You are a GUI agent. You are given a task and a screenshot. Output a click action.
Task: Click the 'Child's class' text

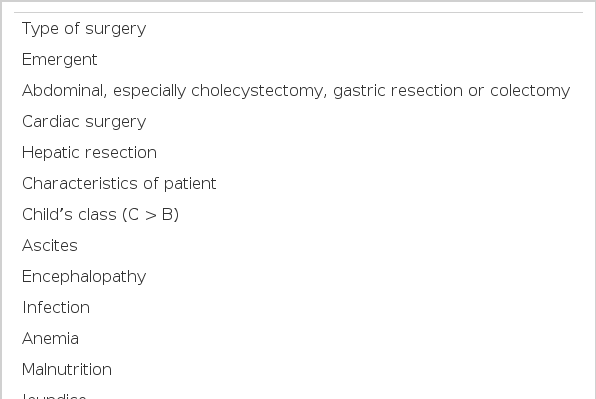click(x=69, y=215)
